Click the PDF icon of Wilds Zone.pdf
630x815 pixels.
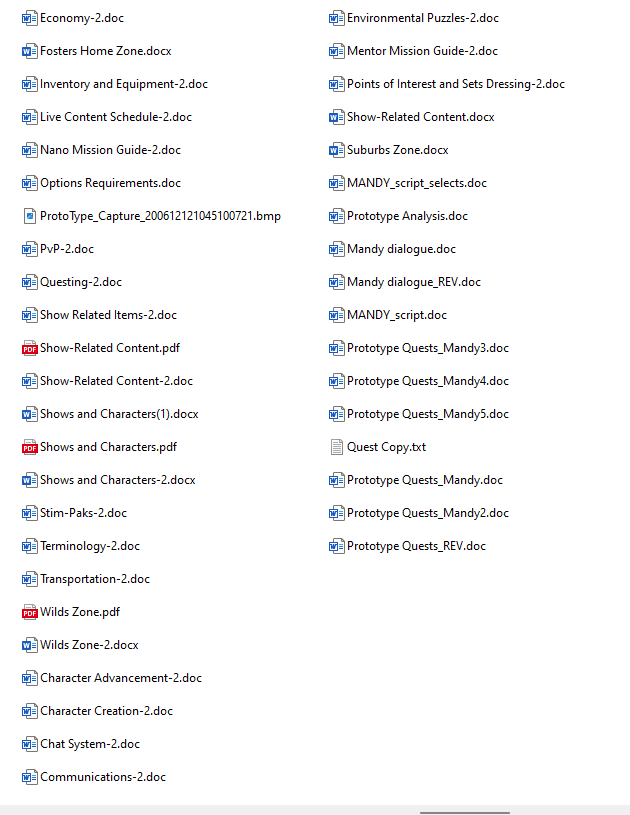(30, 612)
